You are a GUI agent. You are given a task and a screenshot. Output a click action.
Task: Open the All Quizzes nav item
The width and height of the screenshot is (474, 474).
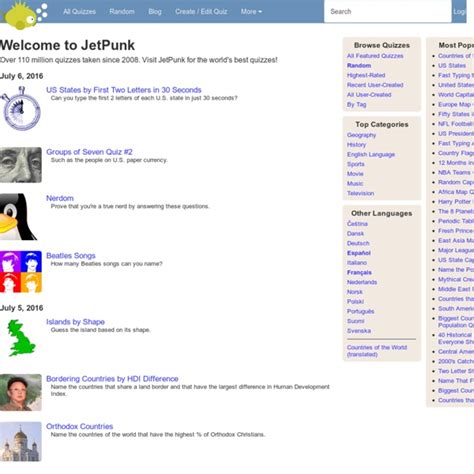point(79,12)
